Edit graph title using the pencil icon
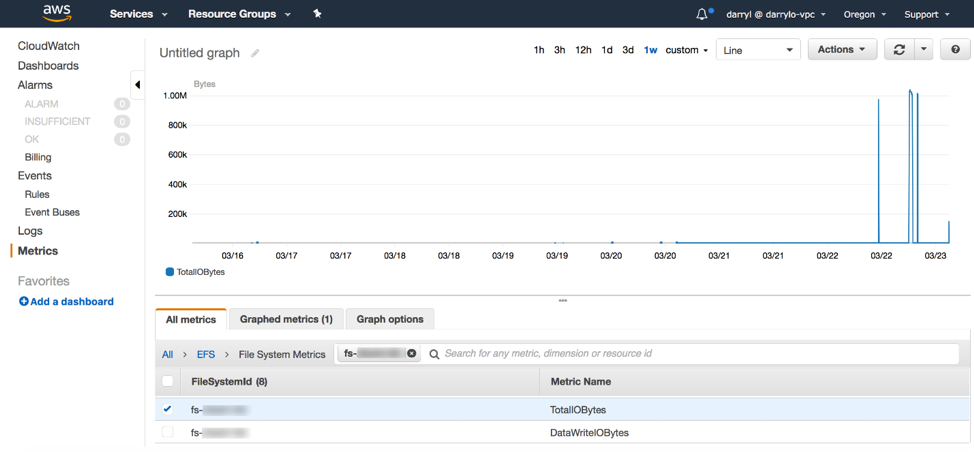 255,53
